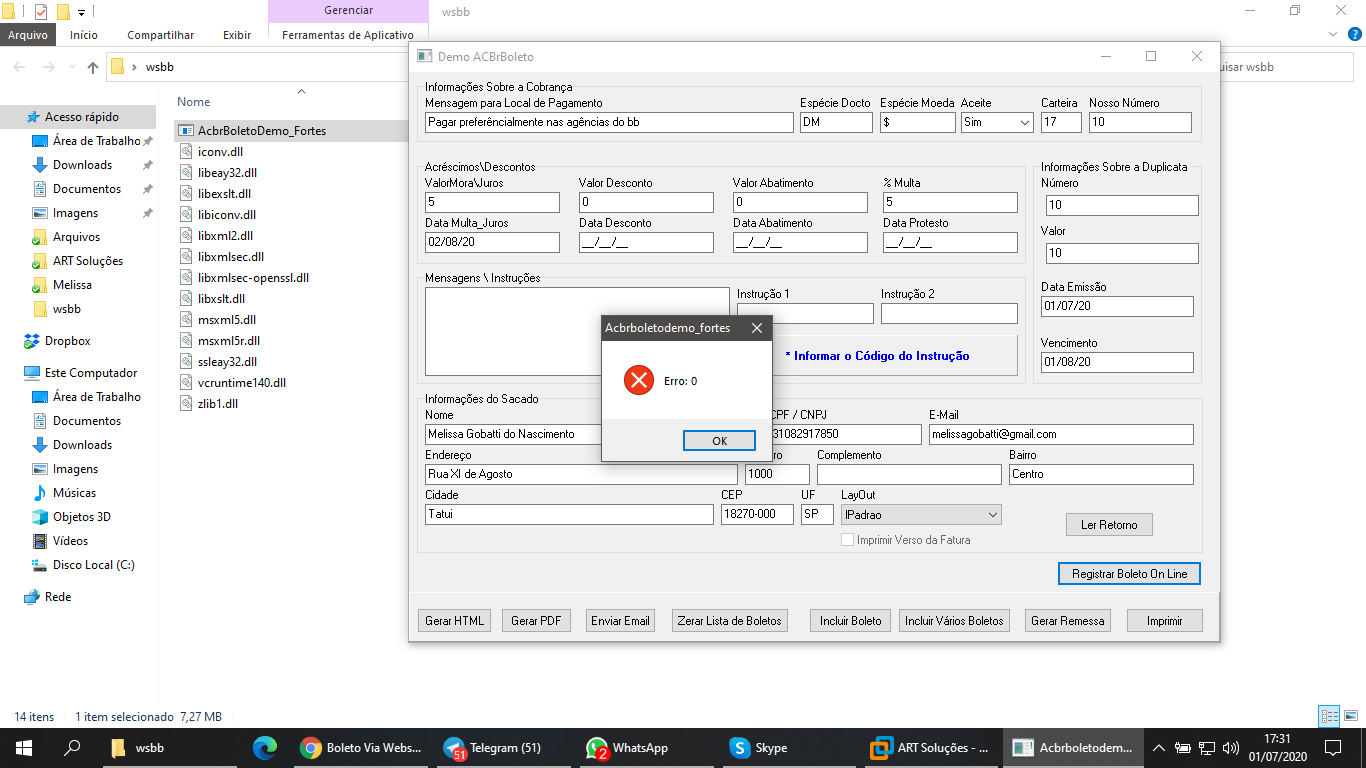The image size is (1366, 768).
Task: Click the Gerar HTML button
Action: point(454,621)
